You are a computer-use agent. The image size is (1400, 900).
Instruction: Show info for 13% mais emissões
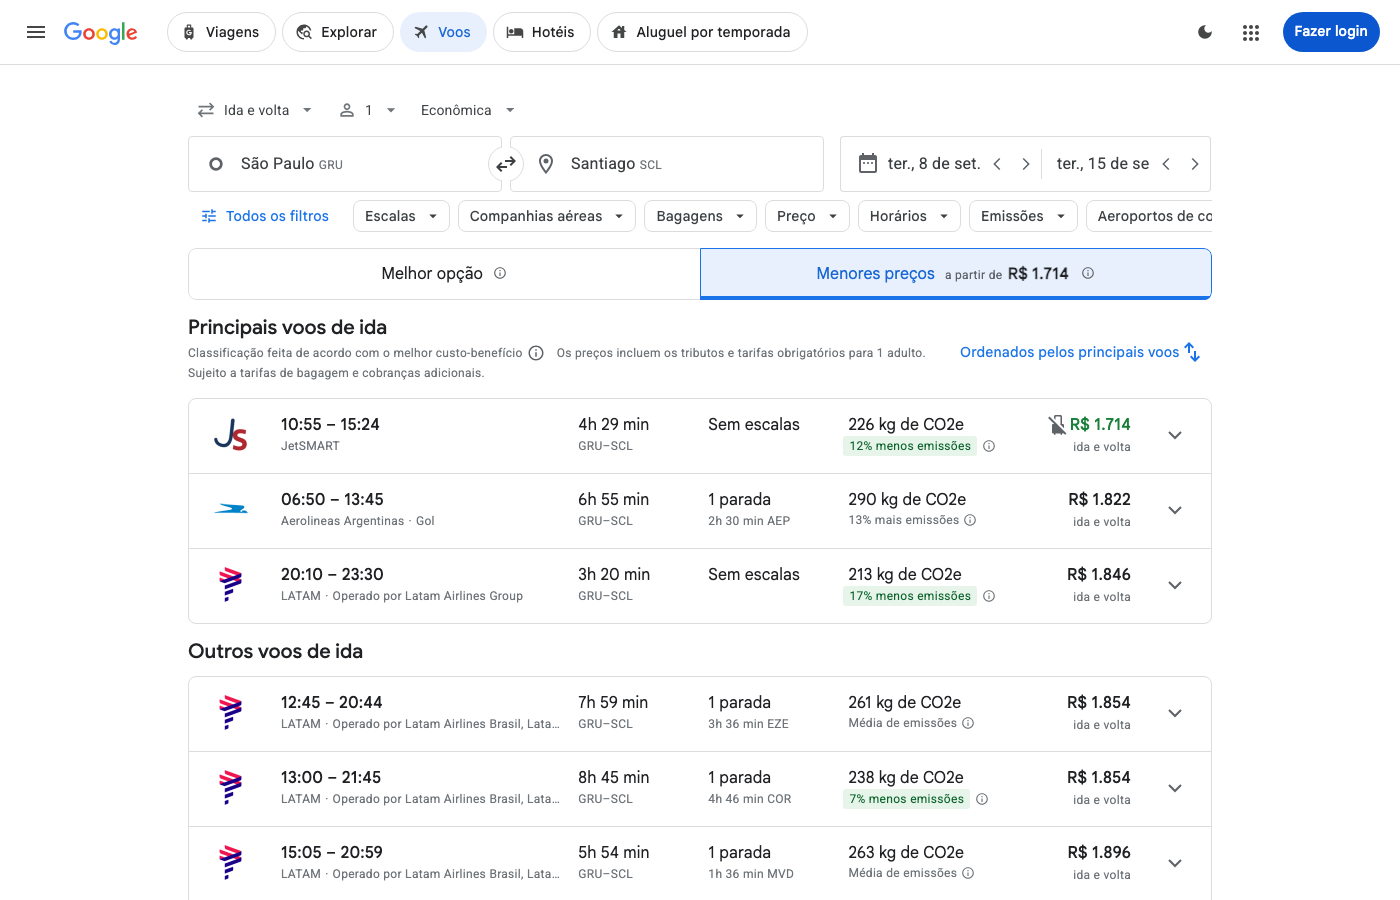[970, 520]
